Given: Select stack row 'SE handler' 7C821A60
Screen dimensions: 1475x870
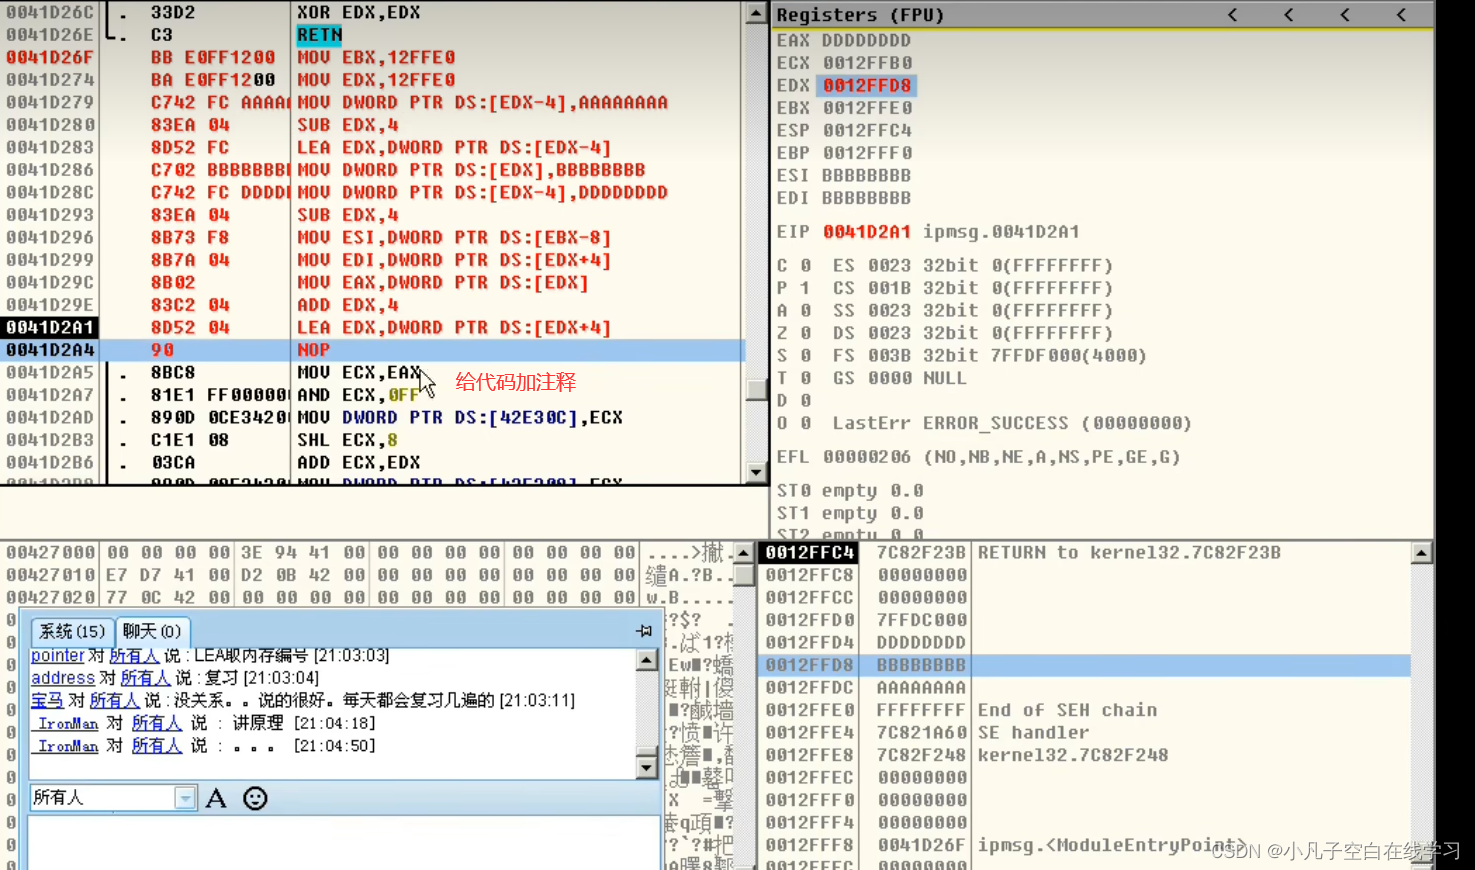Looking at the screenshot, I should pyautogui.click(x=1085, y=733).
